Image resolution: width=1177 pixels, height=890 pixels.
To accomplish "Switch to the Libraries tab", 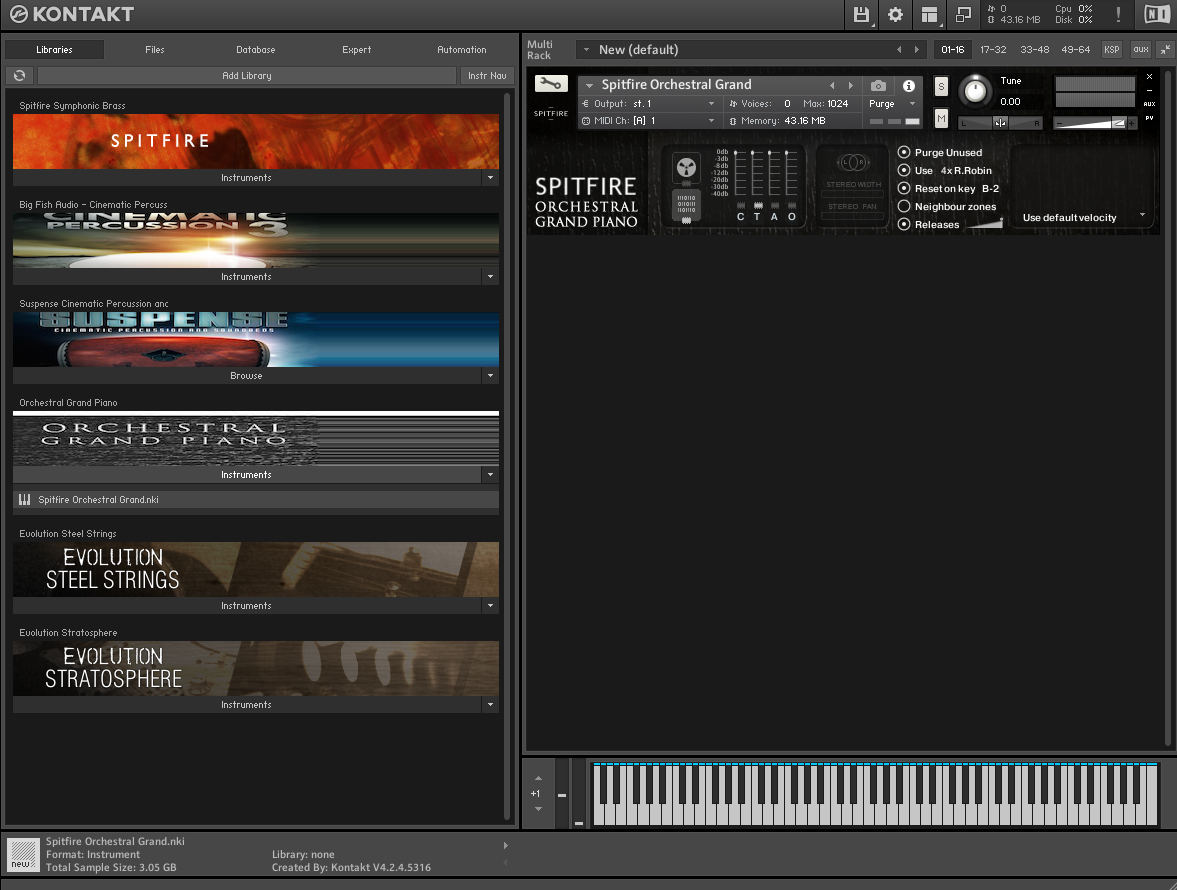I will (55, 50).
